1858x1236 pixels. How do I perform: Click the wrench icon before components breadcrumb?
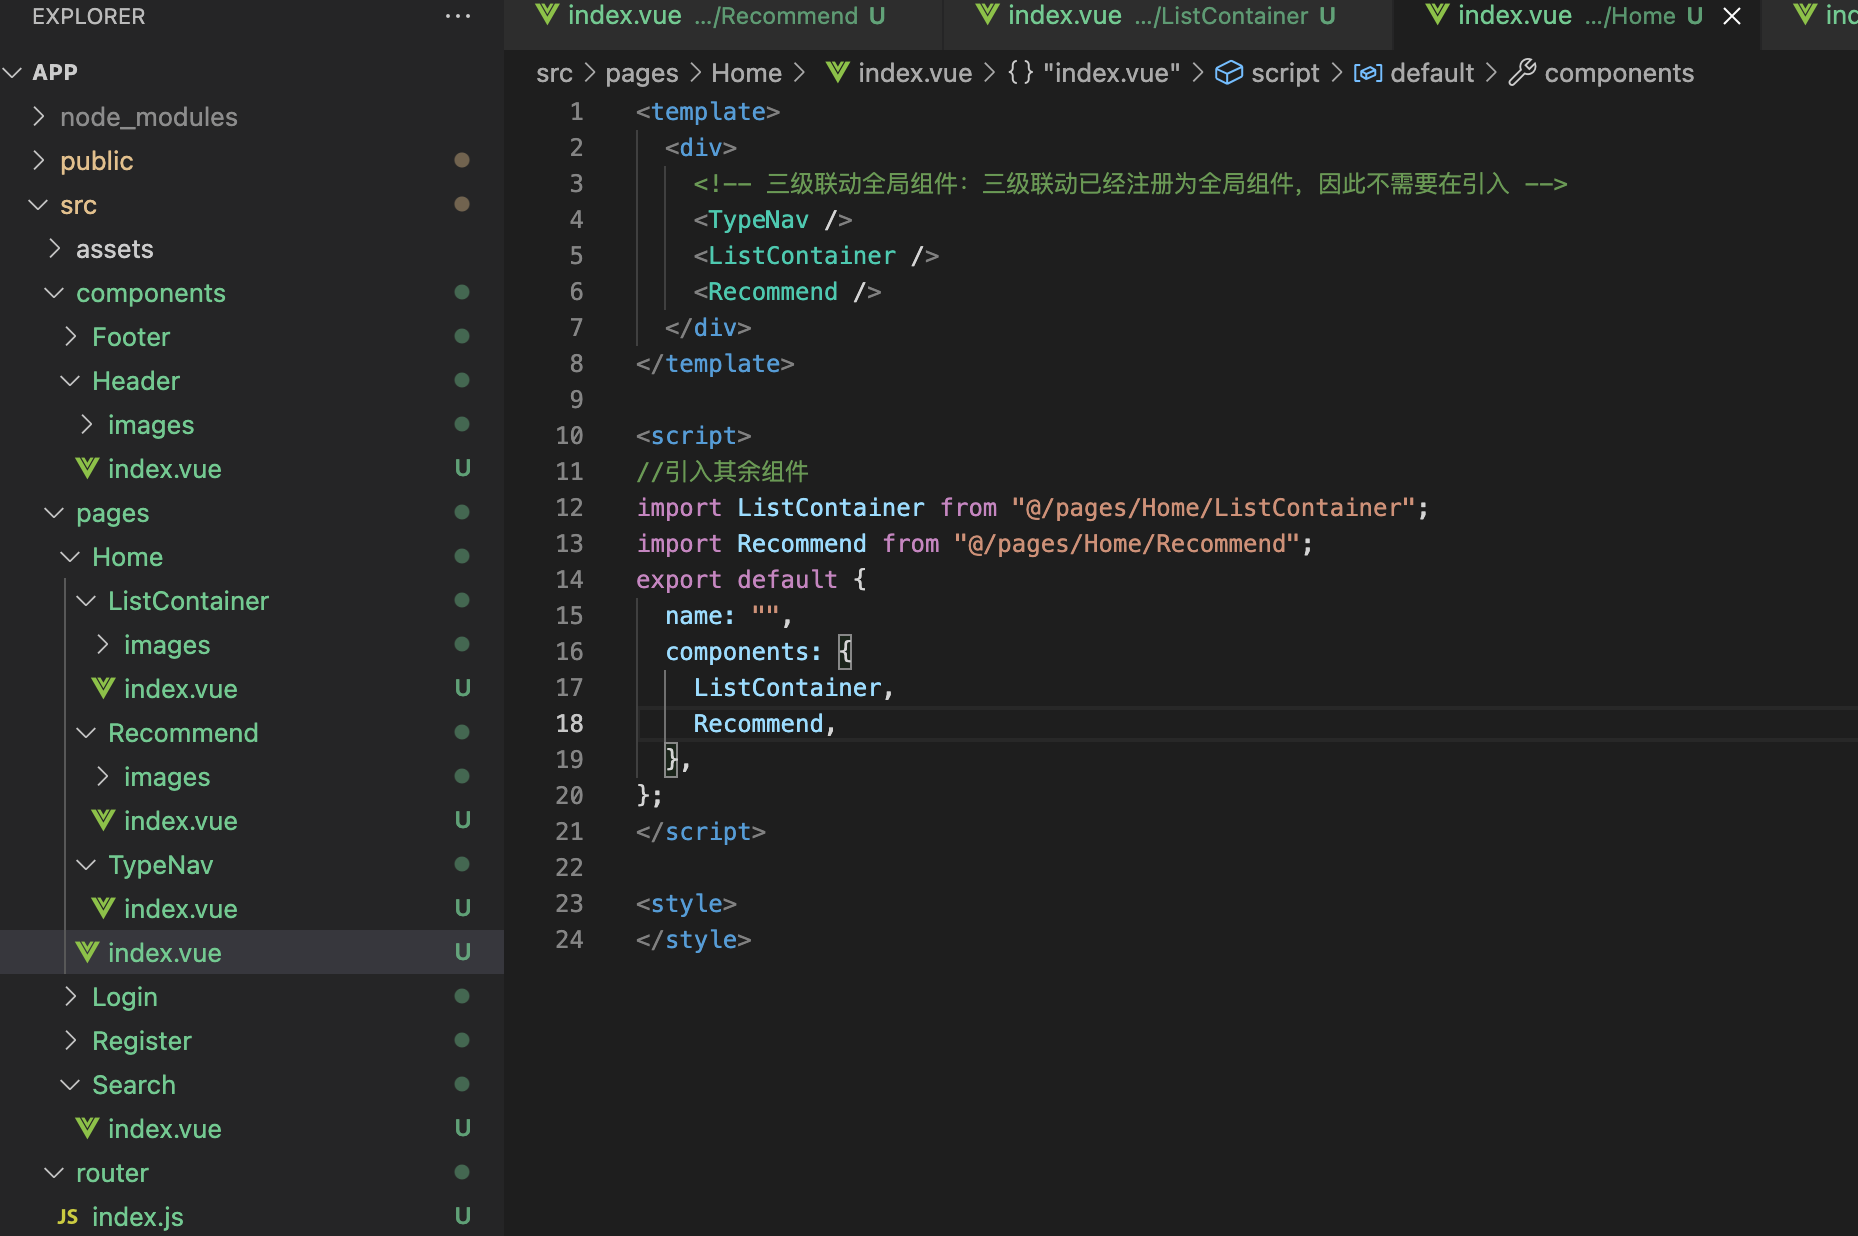[1522, 72]
